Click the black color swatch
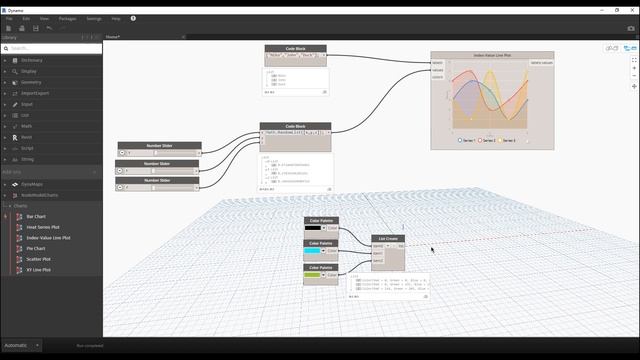Screen dimensions: 640x360 [313, 228]
